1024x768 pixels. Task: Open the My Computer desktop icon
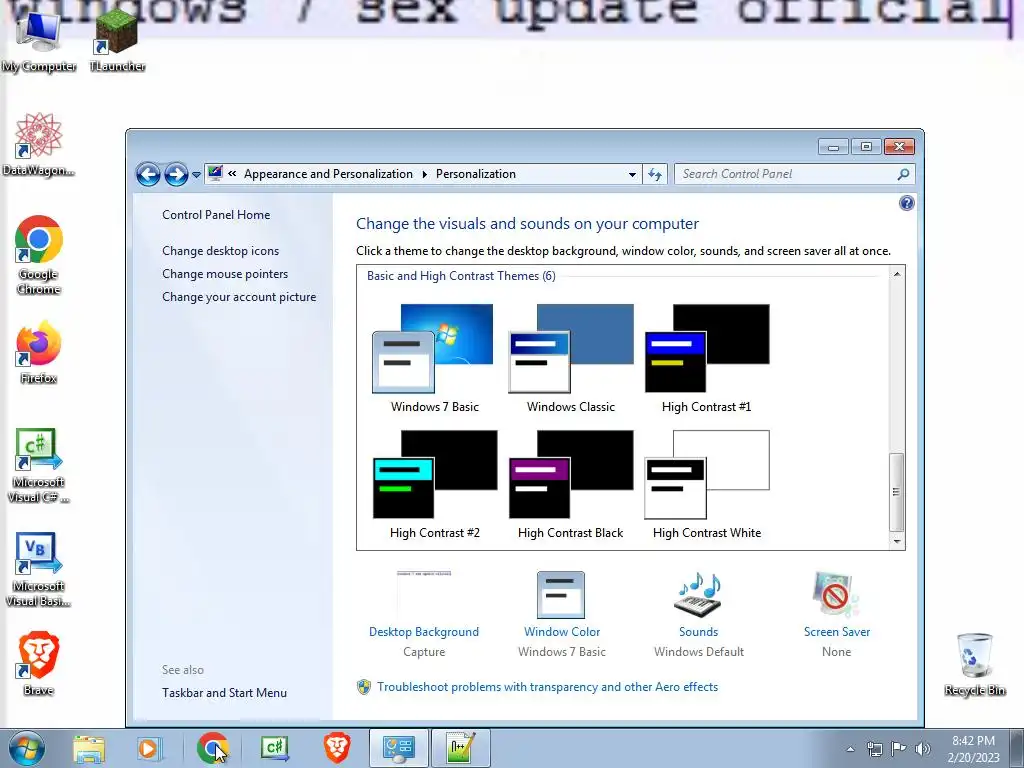39,41
